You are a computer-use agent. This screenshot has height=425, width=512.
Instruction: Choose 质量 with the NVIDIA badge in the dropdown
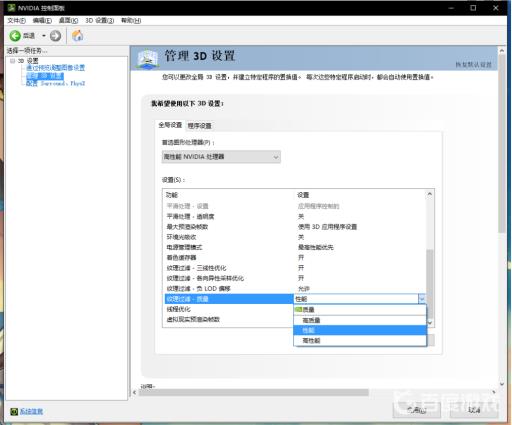coord(360,310)
